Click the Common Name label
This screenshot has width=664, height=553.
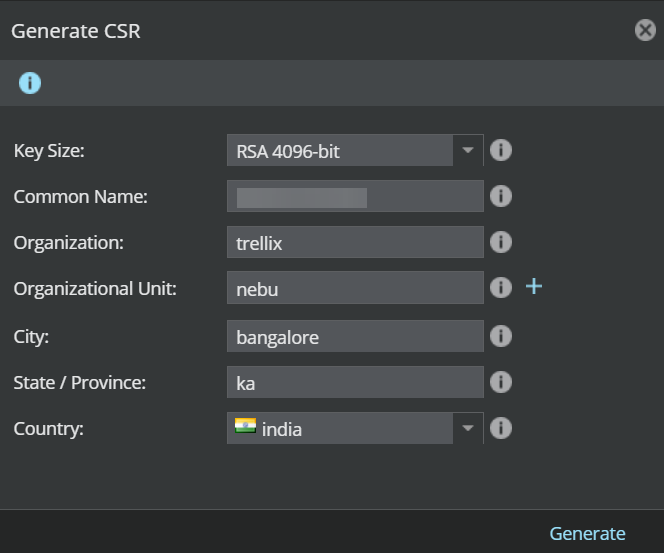80,196
